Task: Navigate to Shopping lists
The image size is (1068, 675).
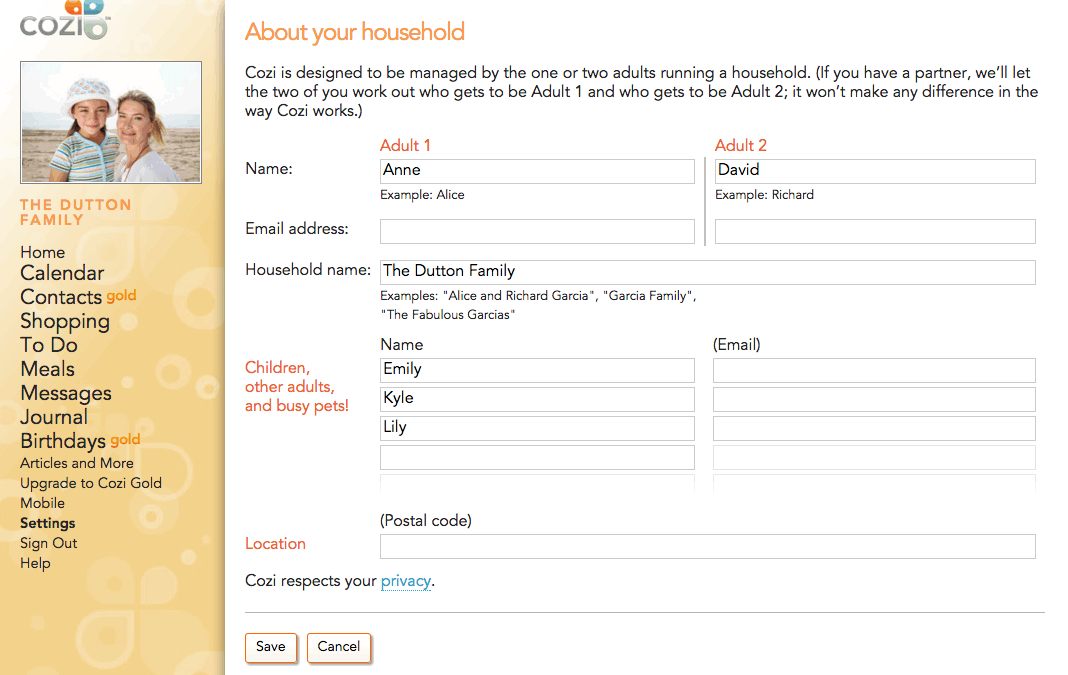Action: pos(65,321)
